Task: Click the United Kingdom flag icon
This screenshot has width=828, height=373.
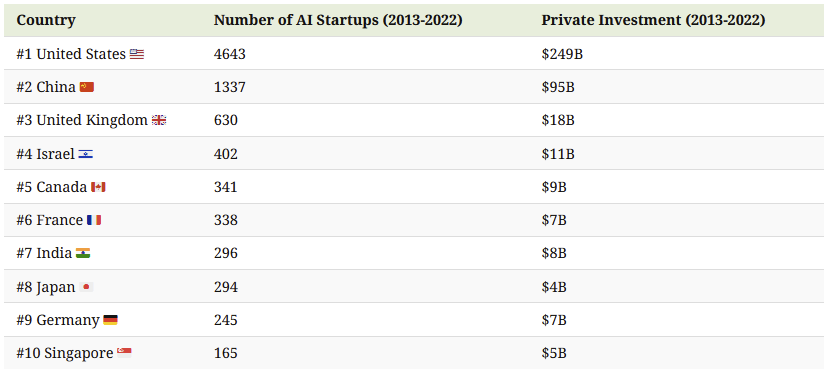Action: (159, 120)
